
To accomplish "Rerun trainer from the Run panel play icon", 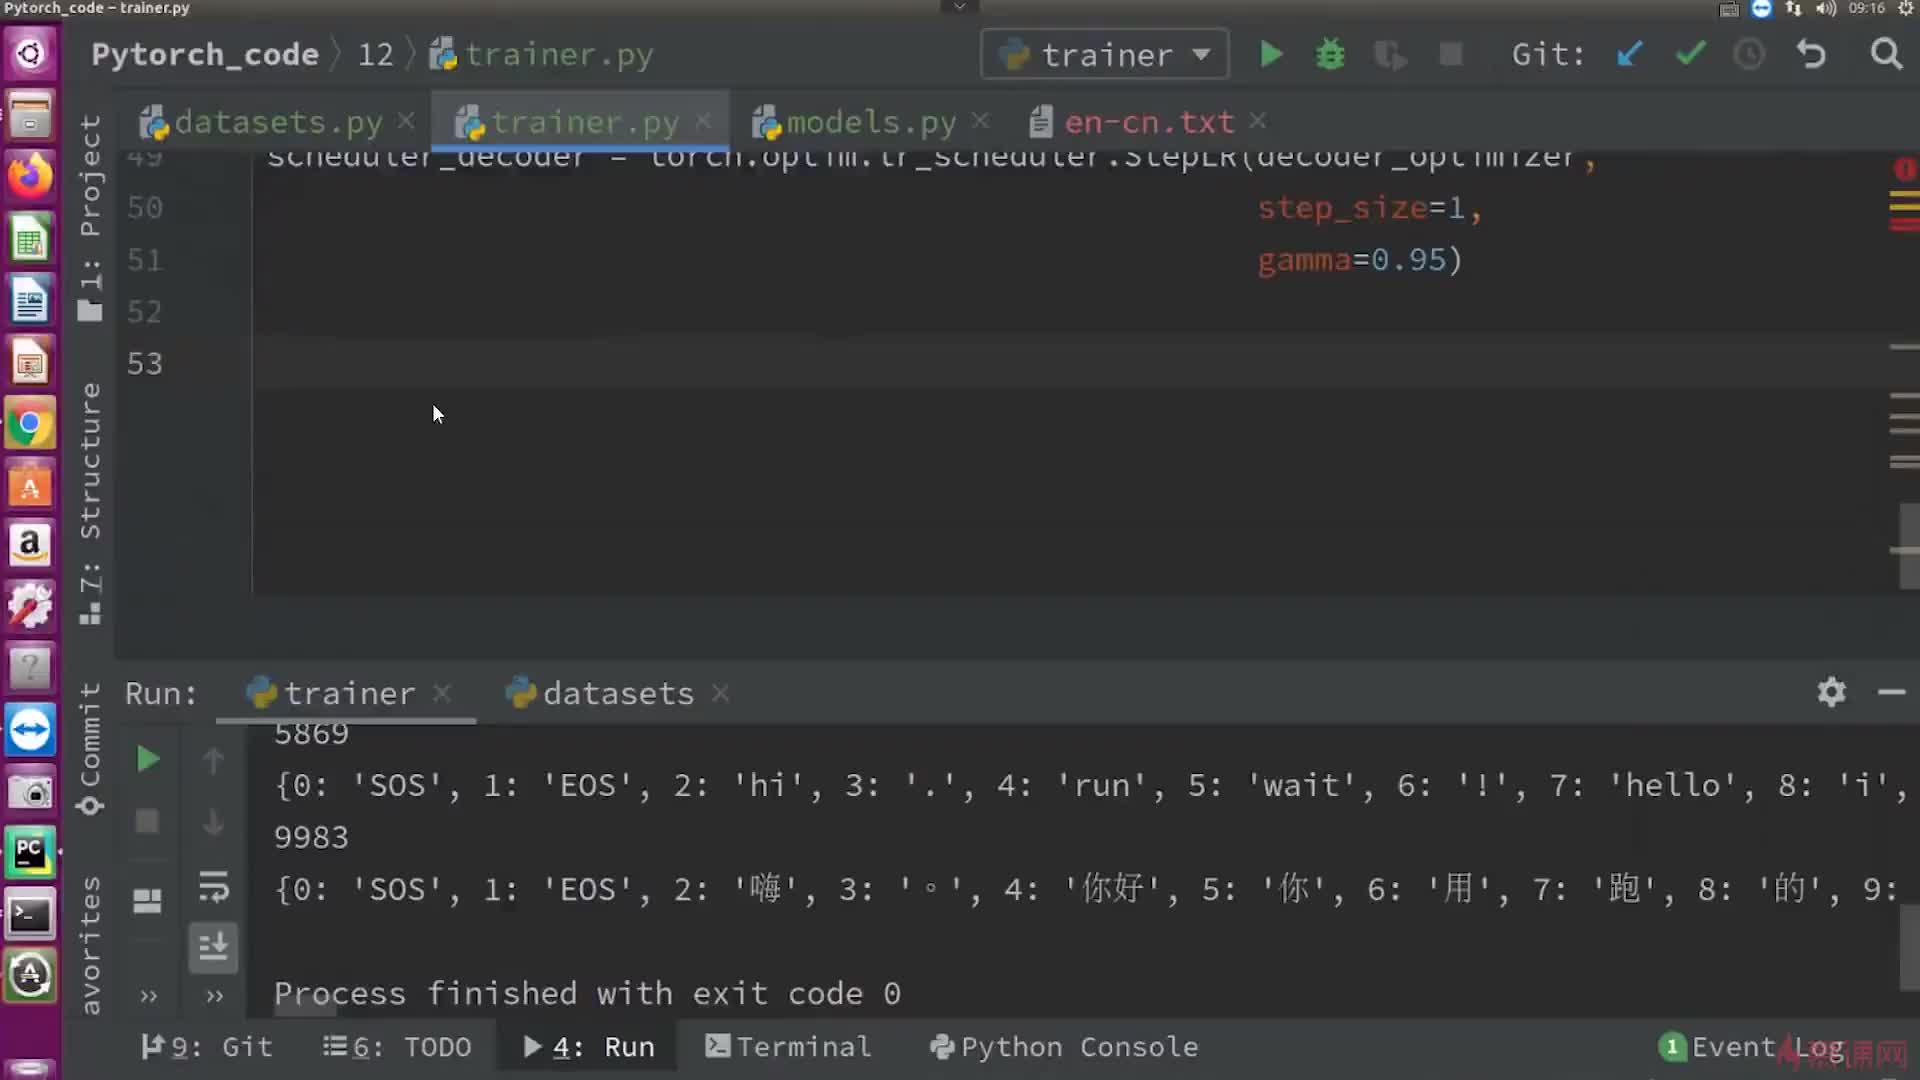I will (x=147, y=760).
